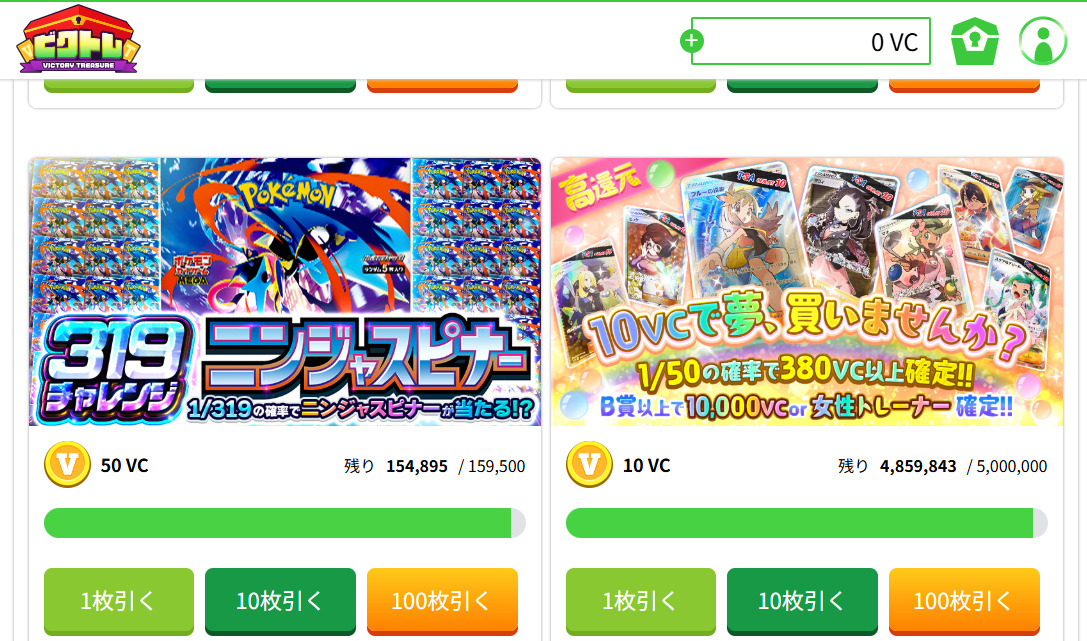Open the 10VC female trainer gacha banner
1087x641 pixels.
coord(807,292)
